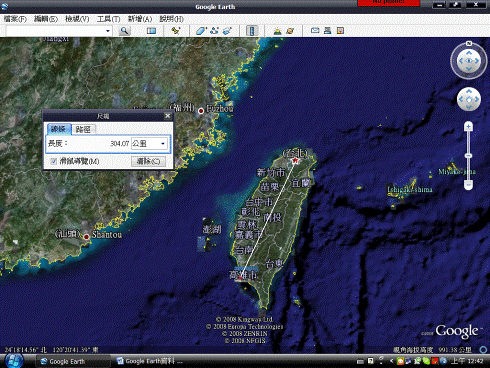Click the Ishigaki-shima island label
490x368 pixels.
(410, 189)
